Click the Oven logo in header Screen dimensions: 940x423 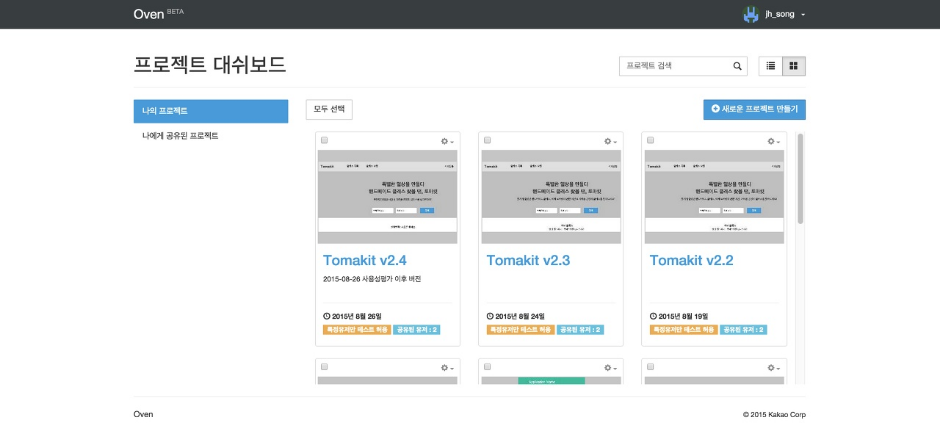pos(148,14)
